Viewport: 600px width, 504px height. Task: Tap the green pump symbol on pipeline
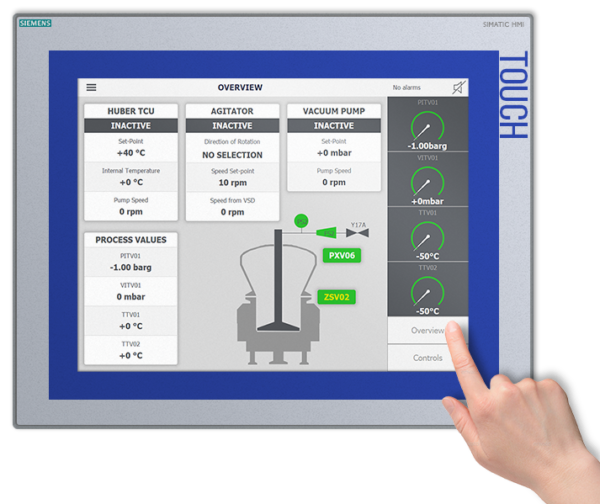(326, 232)
